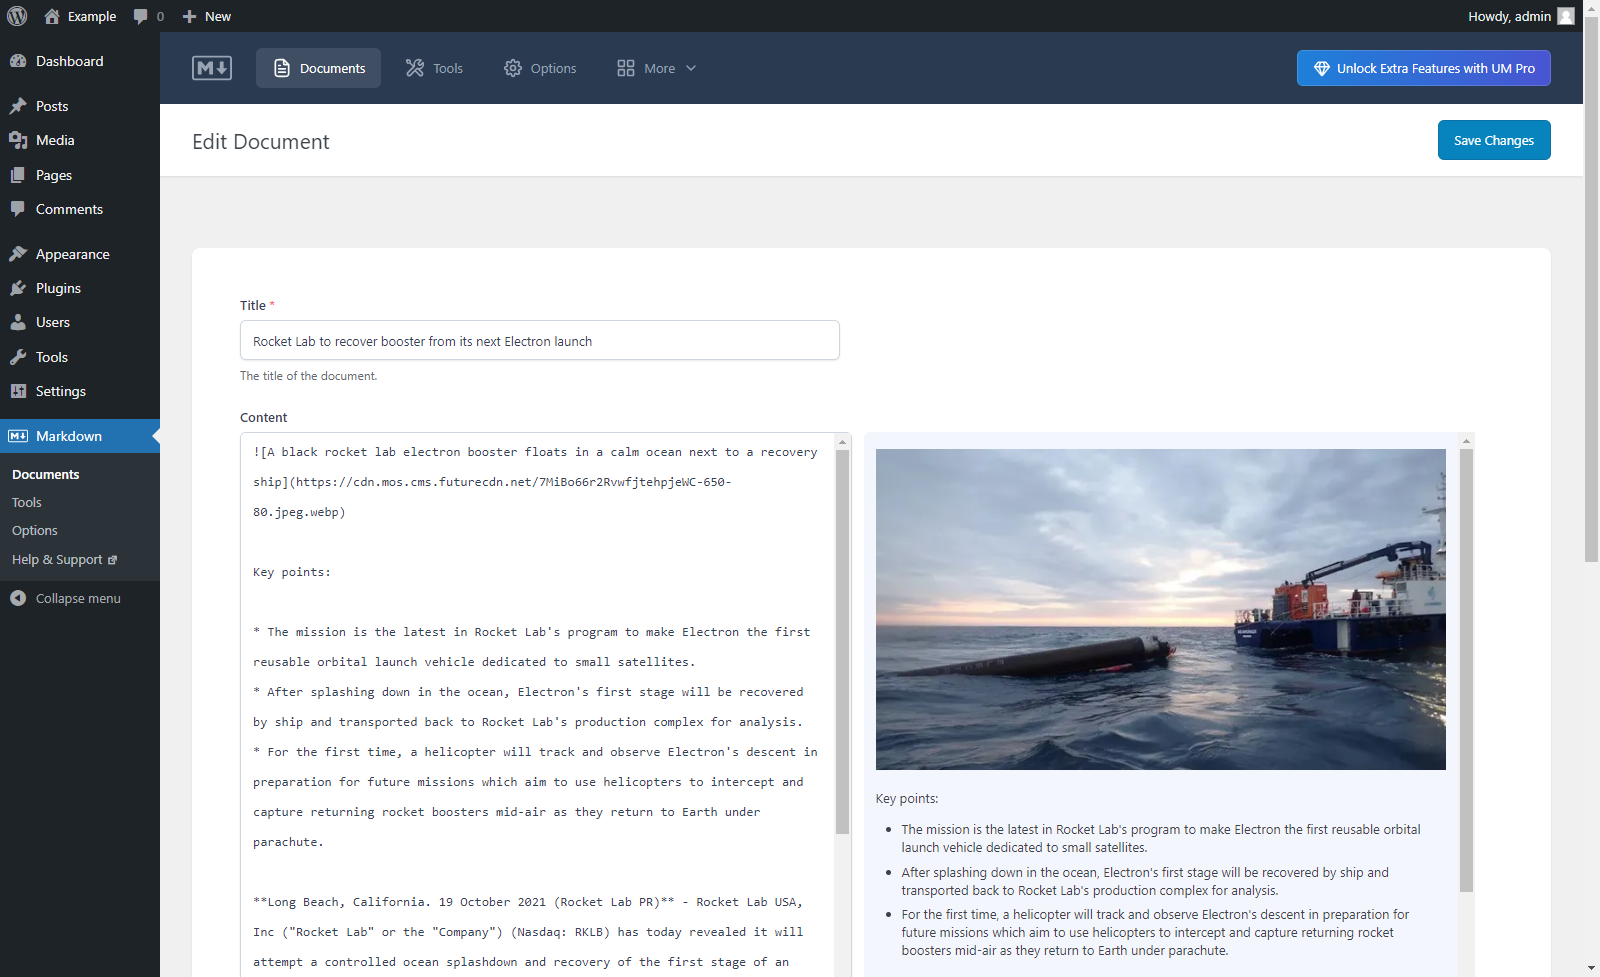Collapse the admin sidebar menu

79,598
